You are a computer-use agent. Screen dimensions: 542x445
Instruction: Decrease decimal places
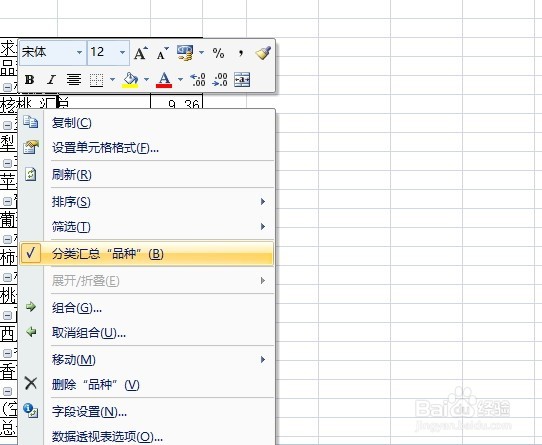pyautogui.click(x=220, y=80)
